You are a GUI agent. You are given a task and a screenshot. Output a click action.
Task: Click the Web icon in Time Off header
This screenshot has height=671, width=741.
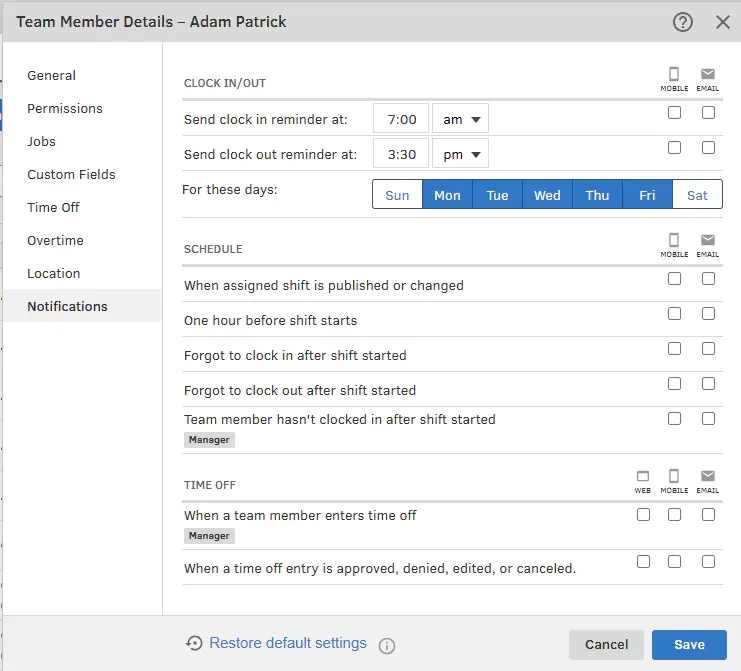click(643, 476)
